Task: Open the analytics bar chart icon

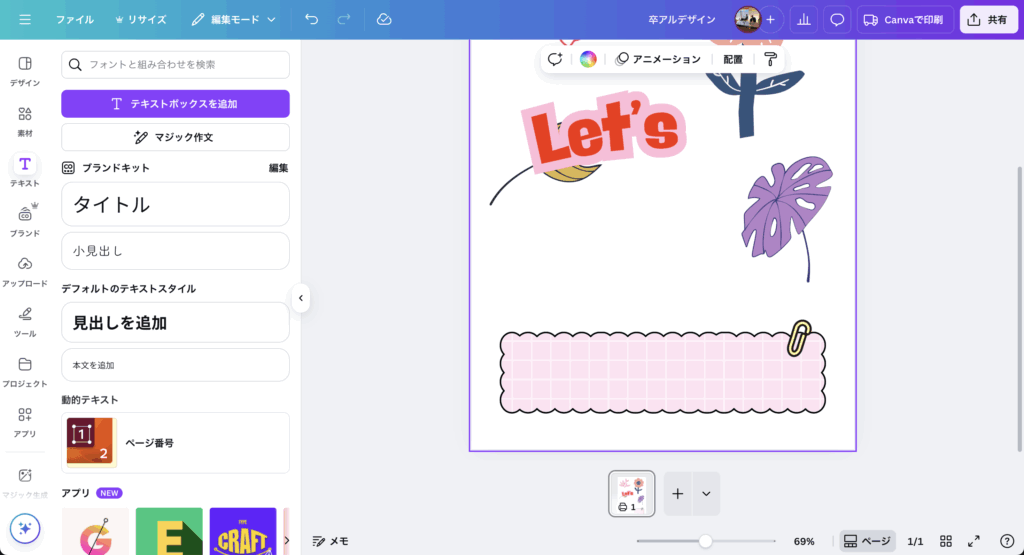Action: pyautogui.click(x=803, y=19)
